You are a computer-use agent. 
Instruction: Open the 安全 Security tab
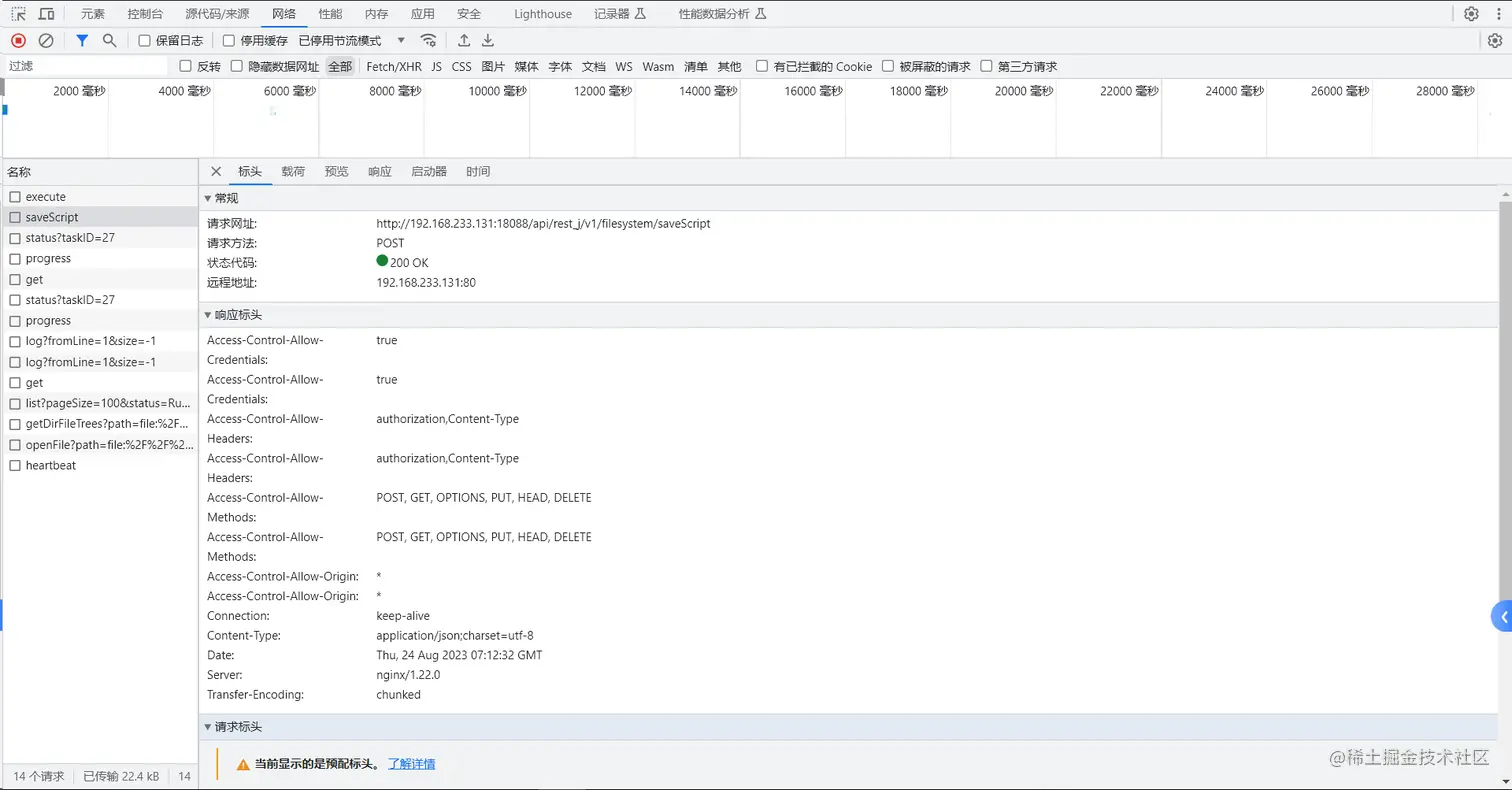coord(469,14)
